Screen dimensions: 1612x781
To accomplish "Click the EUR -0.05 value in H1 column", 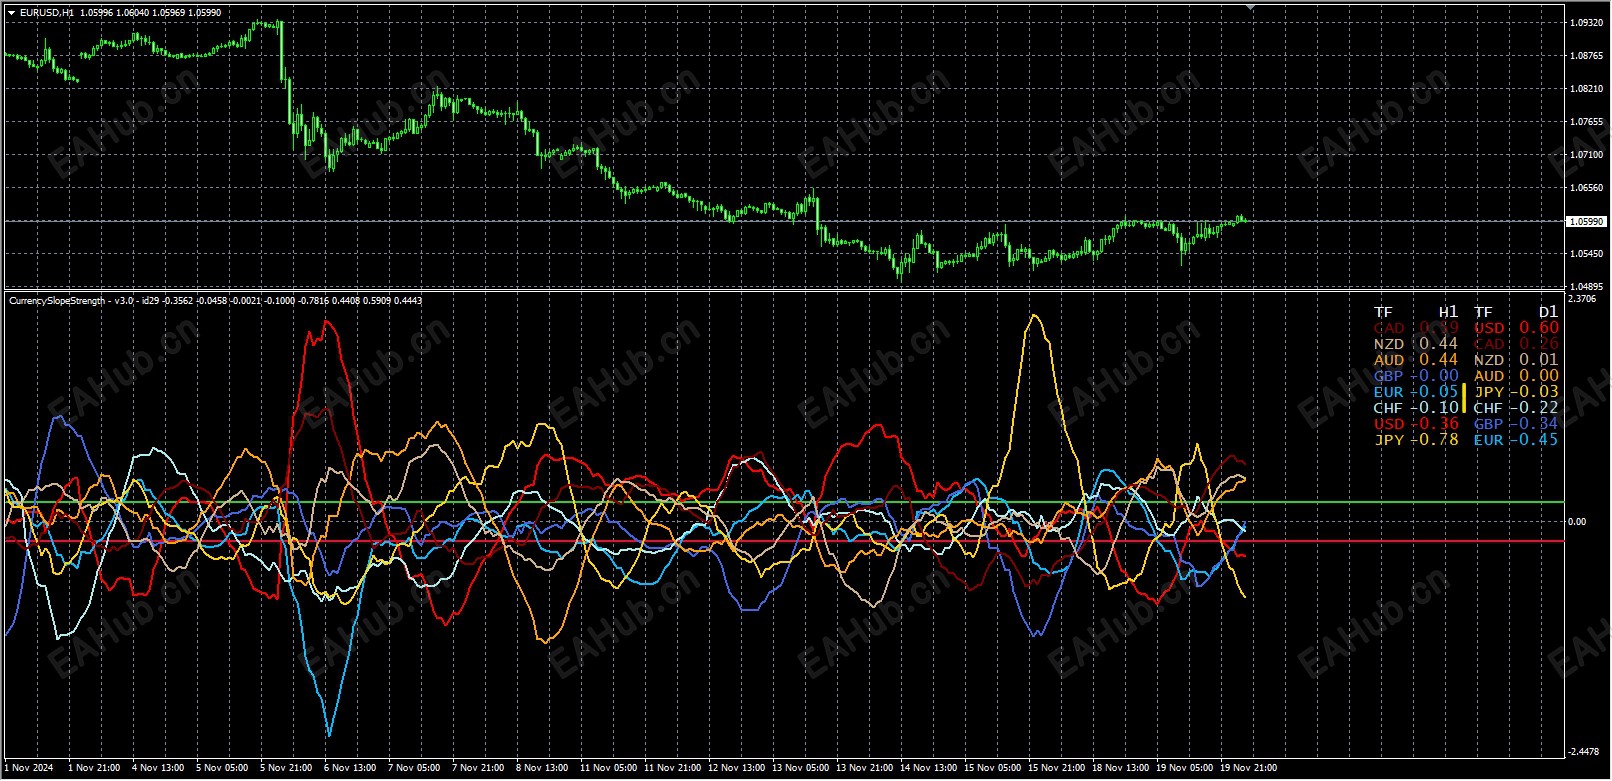I will coord(1416,392).
